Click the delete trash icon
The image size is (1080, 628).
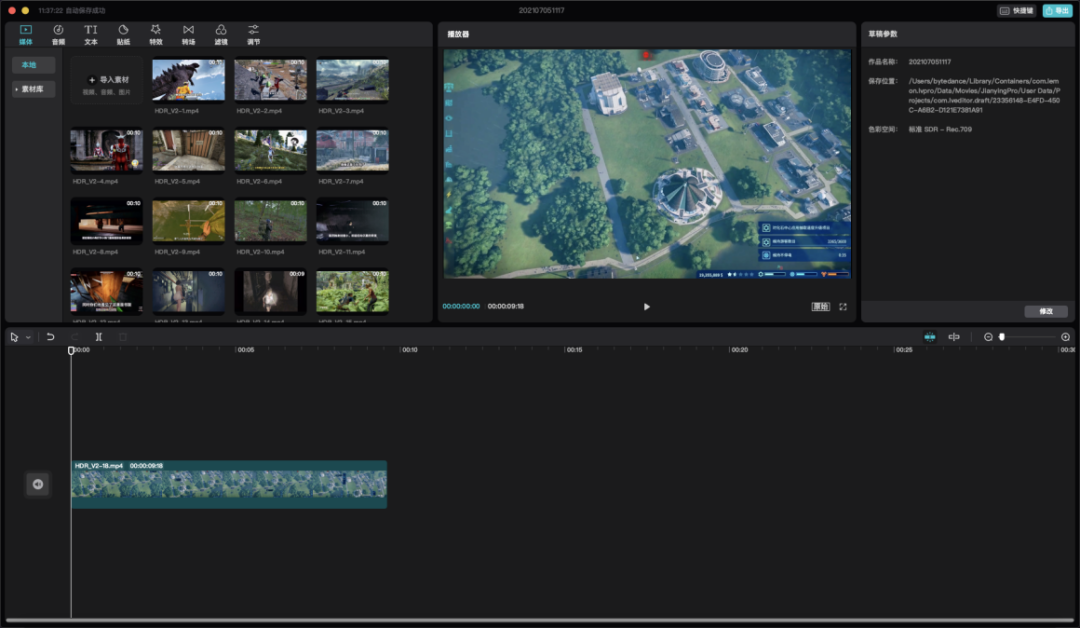[123, 337]
